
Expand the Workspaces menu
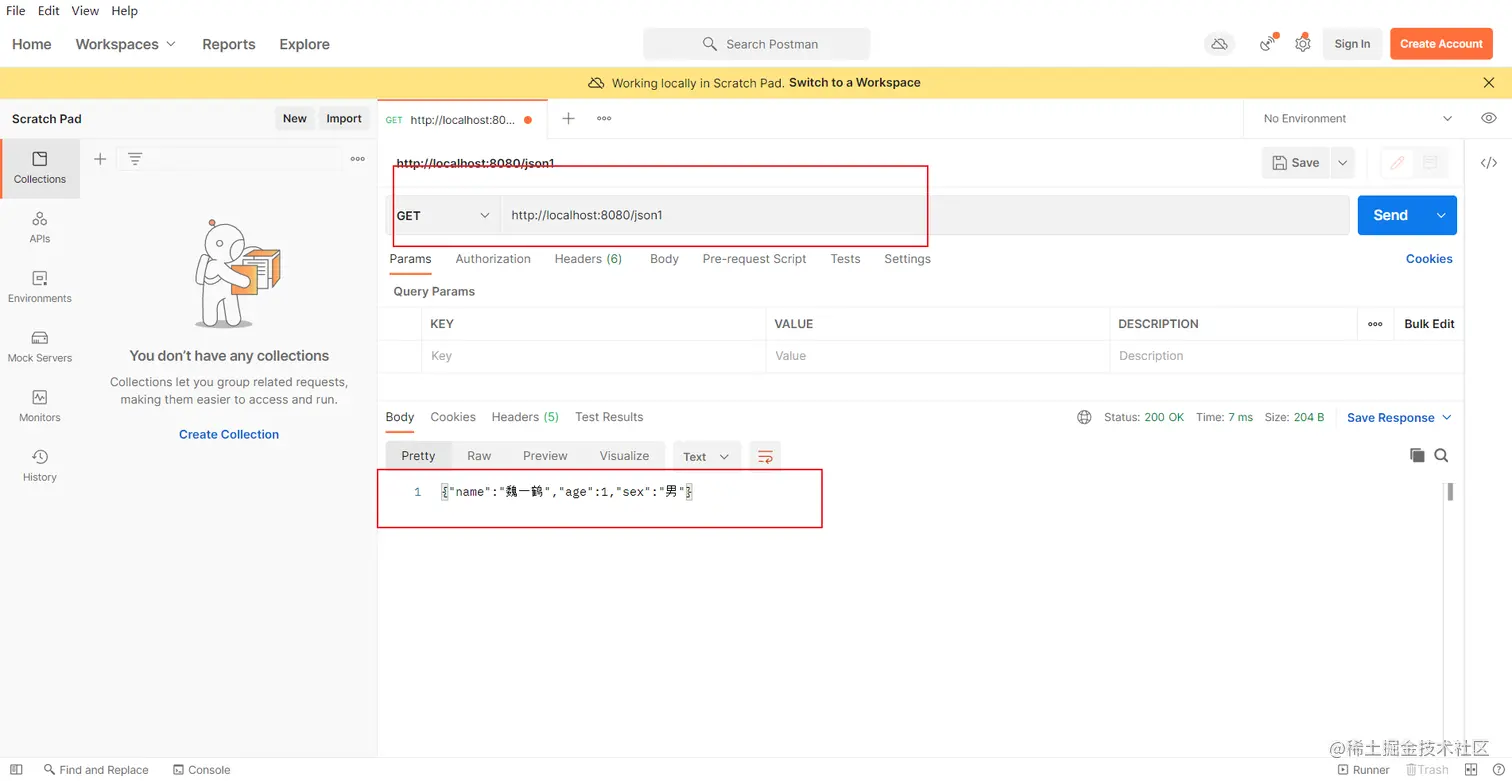pyautogui.click(x=126, y=44)
